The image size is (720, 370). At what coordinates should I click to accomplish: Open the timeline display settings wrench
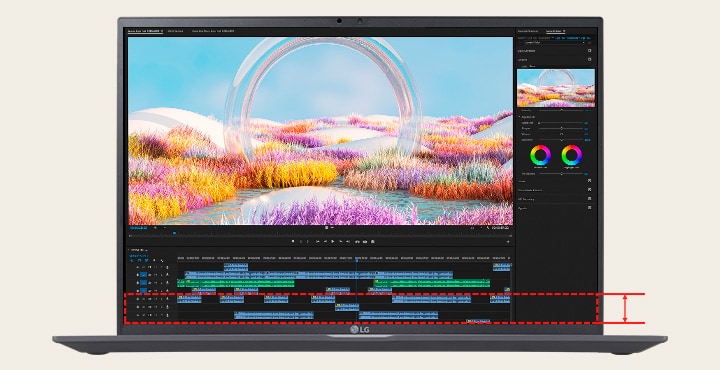[x=162, y=260]
